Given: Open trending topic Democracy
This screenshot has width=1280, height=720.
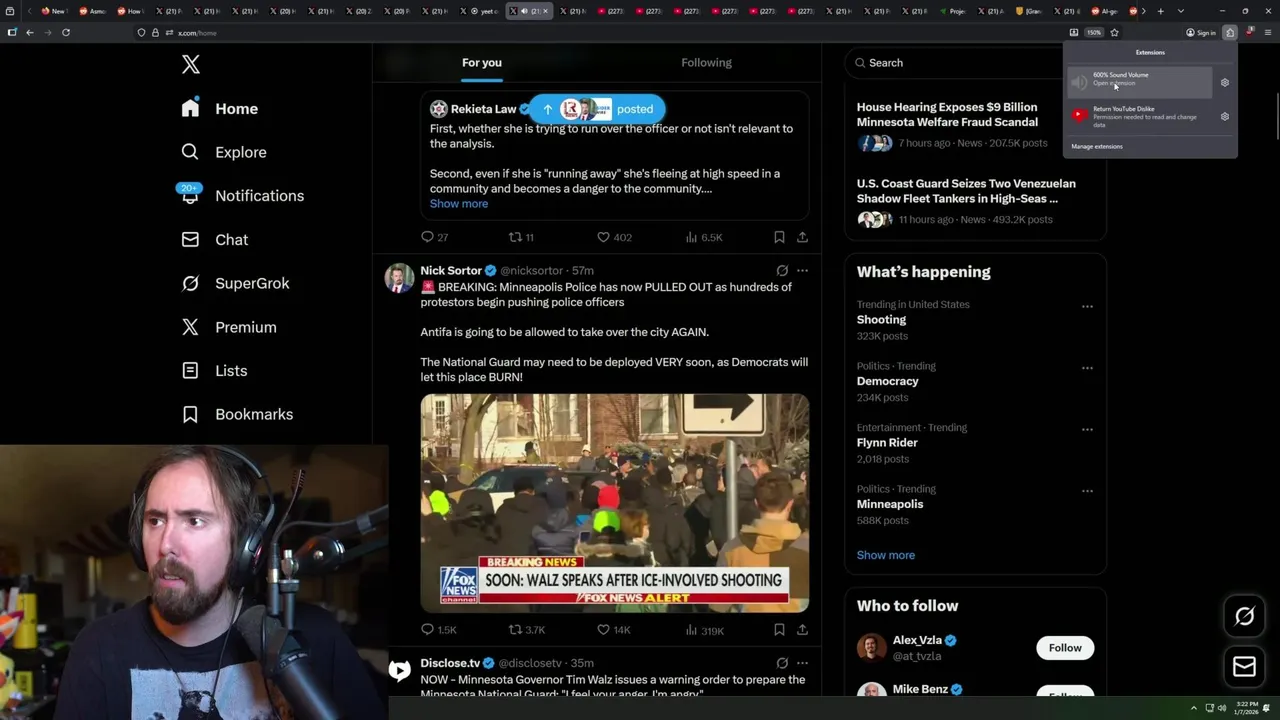Looking at the screenshot, I should (x=887, y=381).
